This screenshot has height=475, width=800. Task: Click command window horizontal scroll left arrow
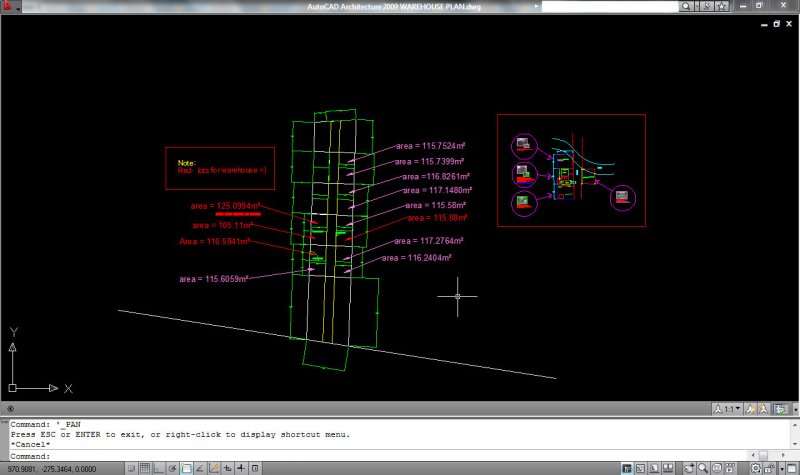pyautogui.click(x=754, y=455)
